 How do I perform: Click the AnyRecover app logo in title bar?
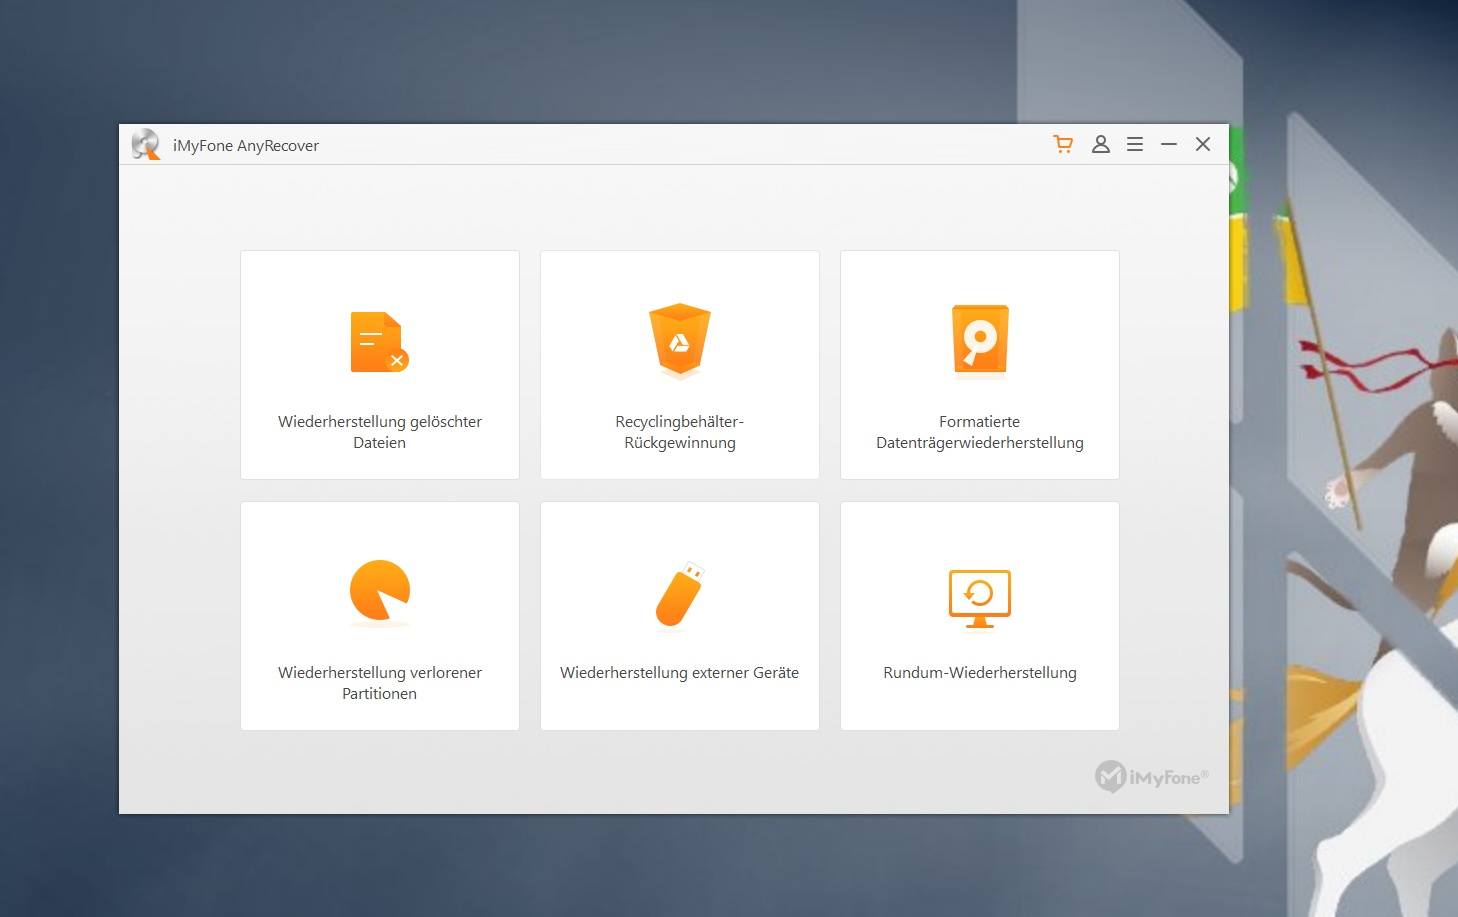[146, 144]
